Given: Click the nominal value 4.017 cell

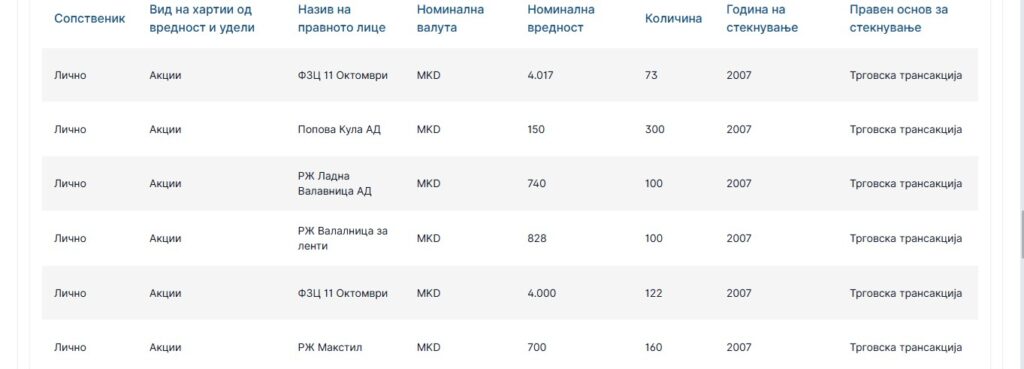Looking at the screenshot, I should tap(540, 75).
